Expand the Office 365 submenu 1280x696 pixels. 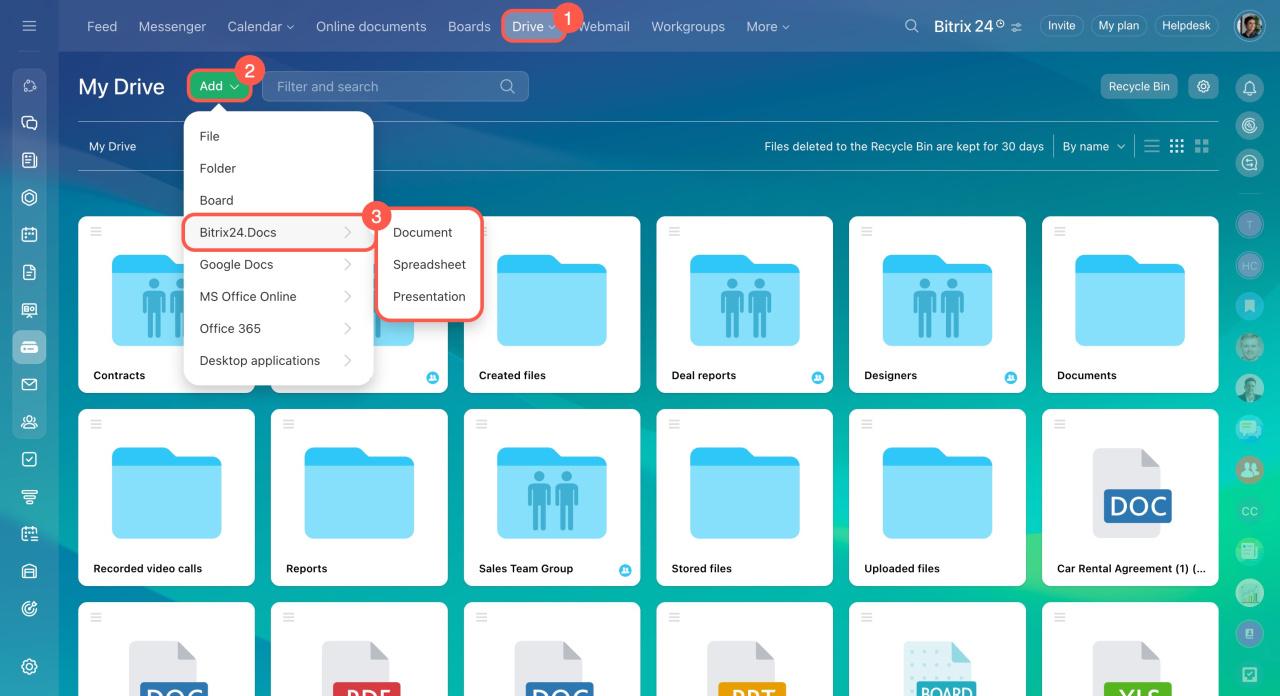pyautogui.click(x=278, y=329)
